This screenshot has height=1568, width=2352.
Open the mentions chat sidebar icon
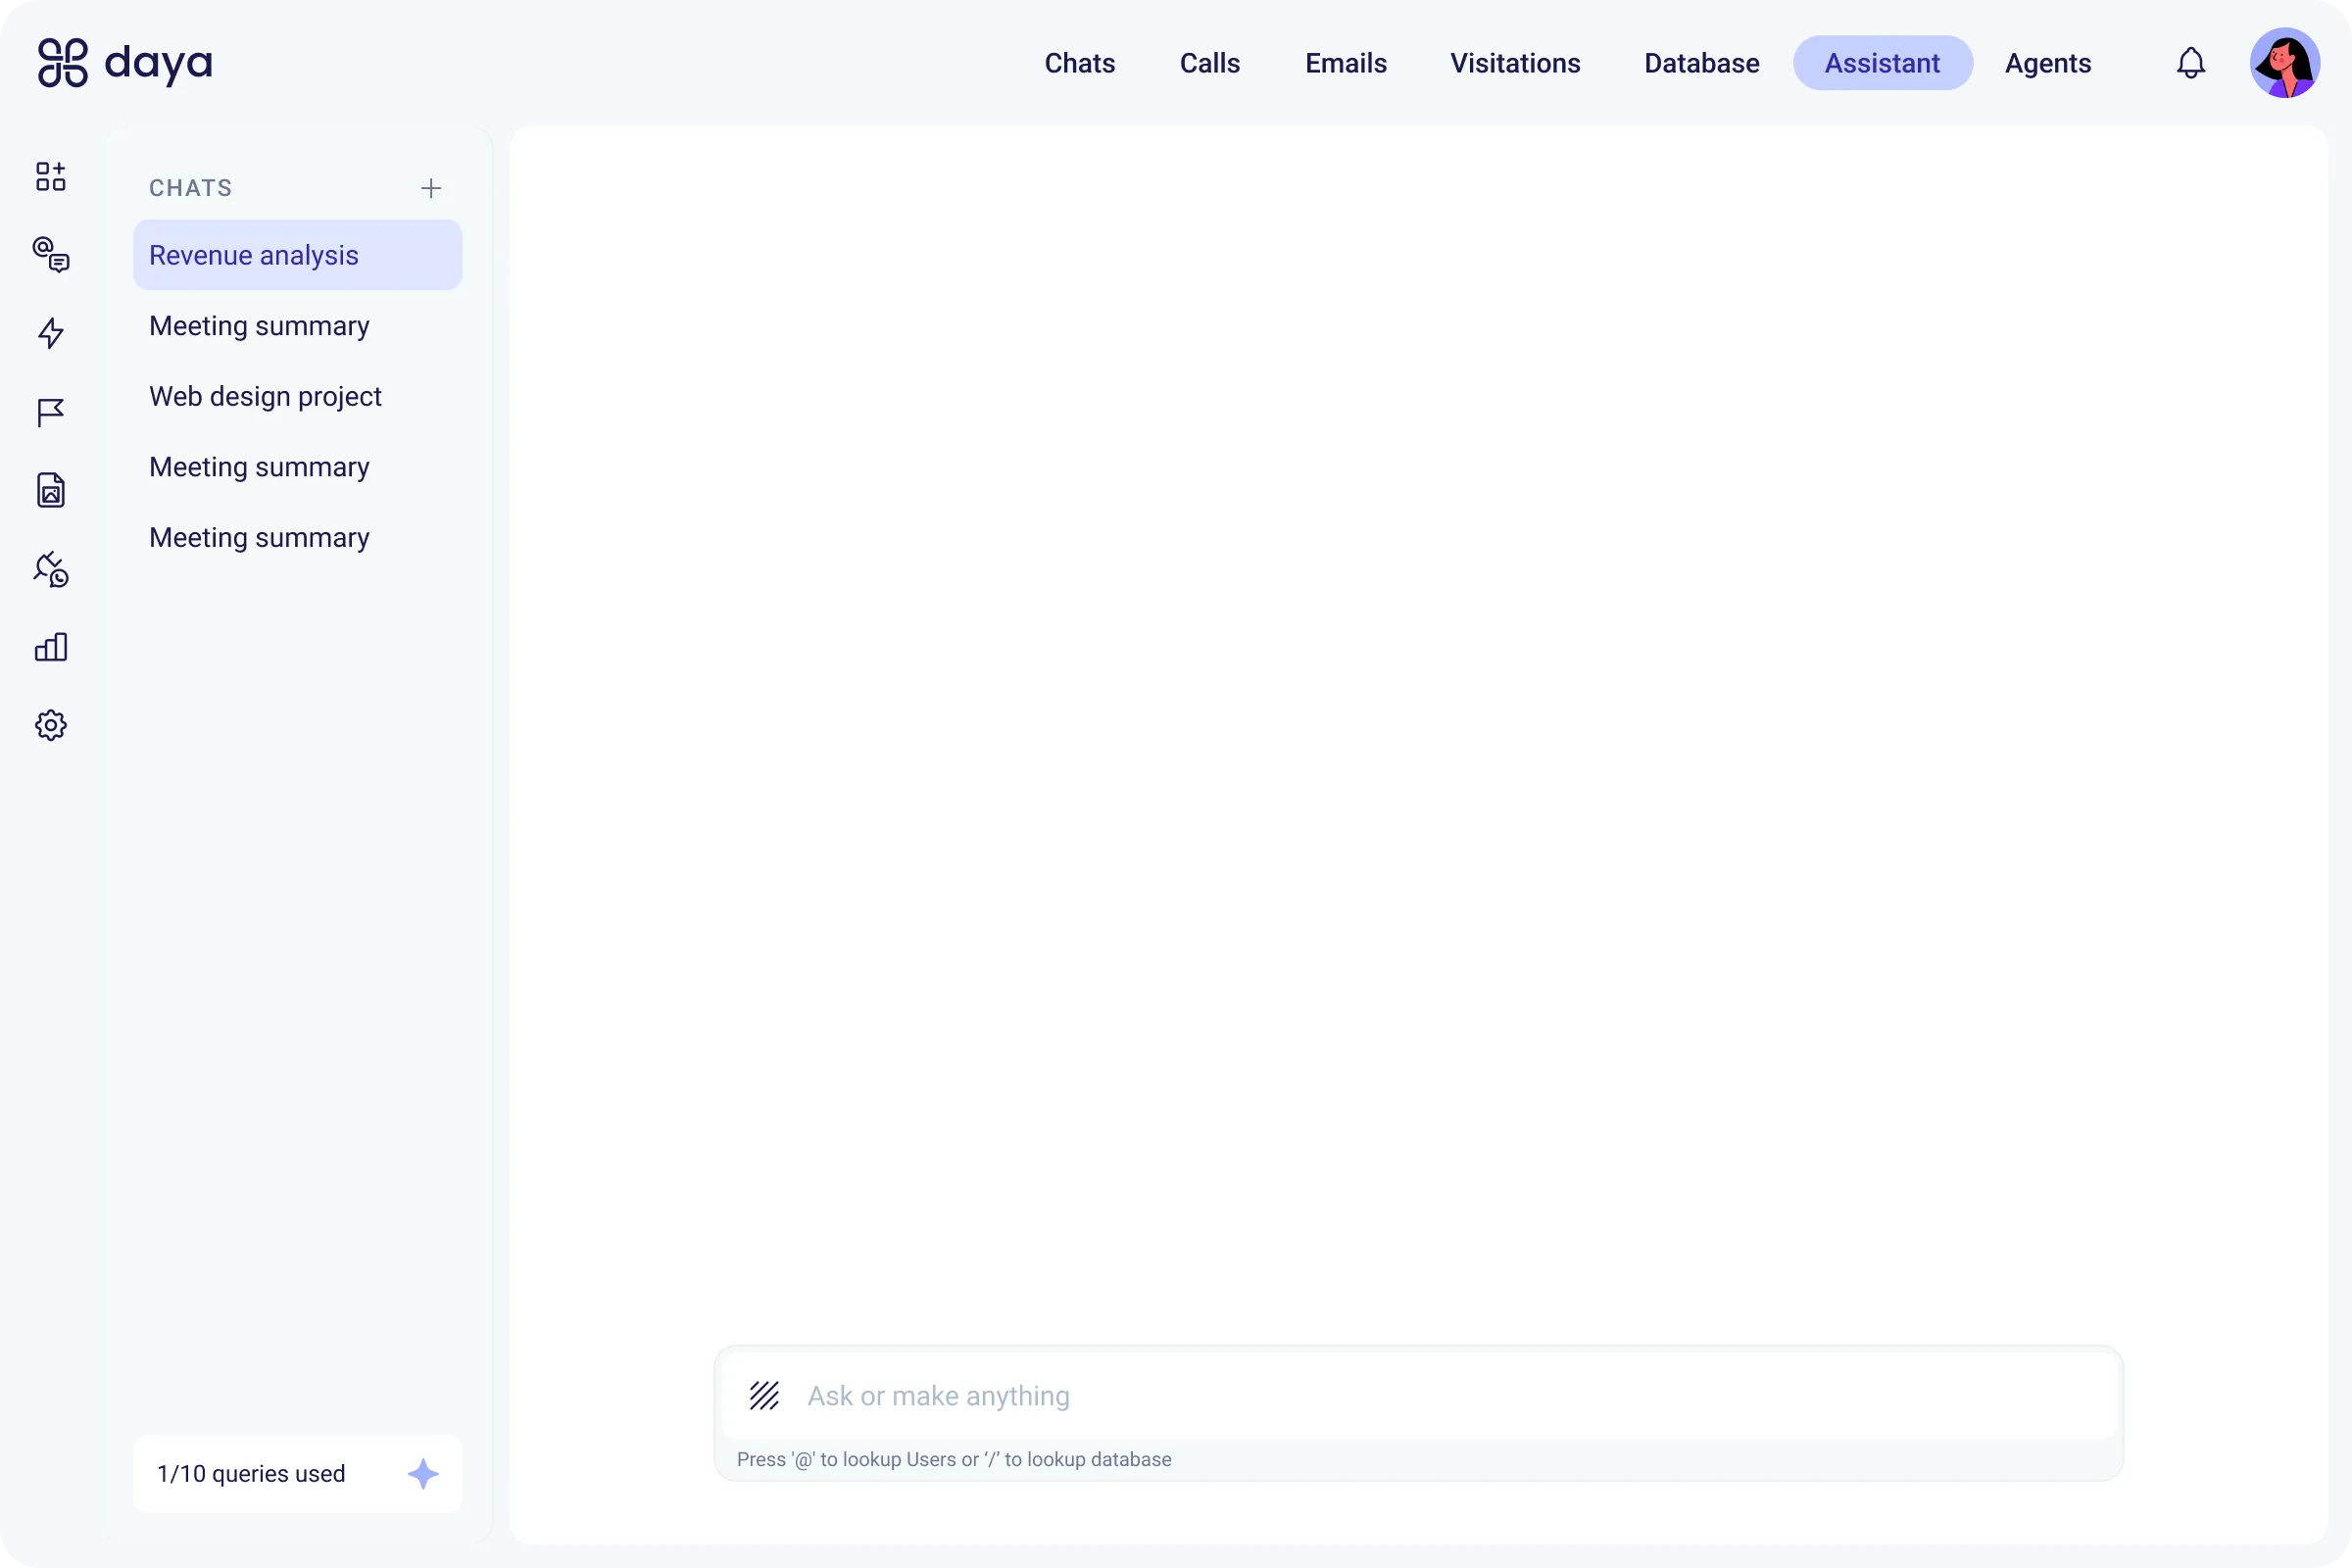(51, 255)
